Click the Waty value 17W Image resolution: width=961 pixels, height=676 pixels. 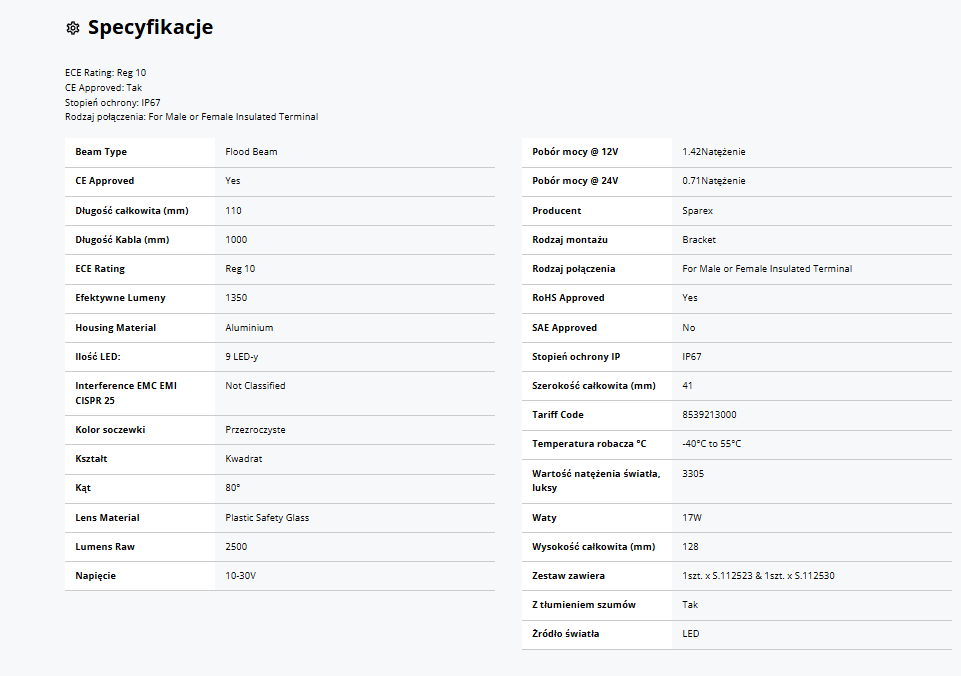click(690, 518)
